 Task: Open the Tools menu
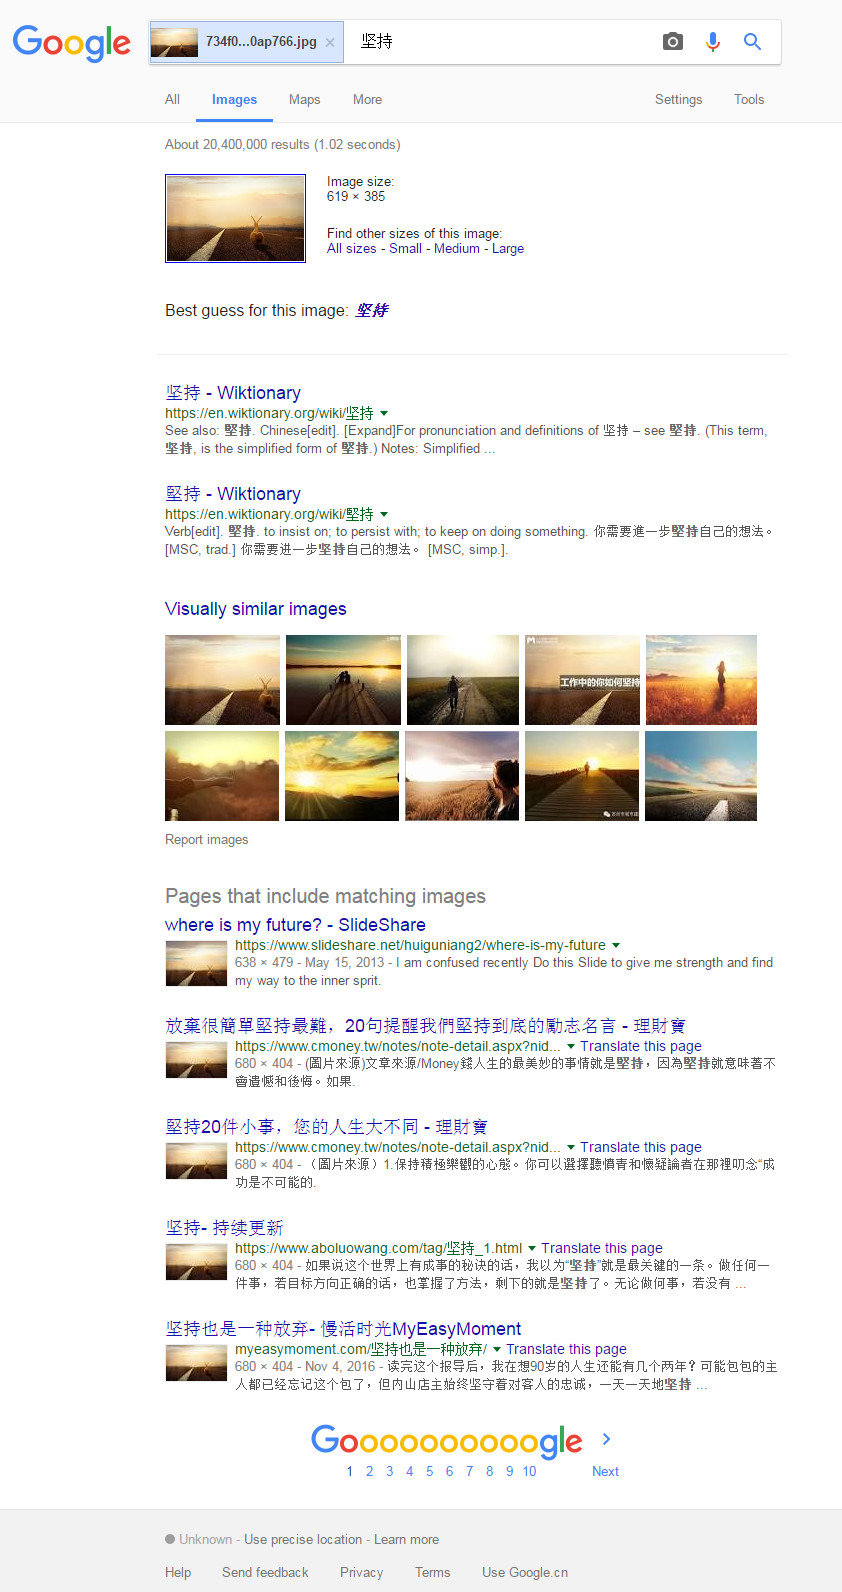(x=749, y=99)
